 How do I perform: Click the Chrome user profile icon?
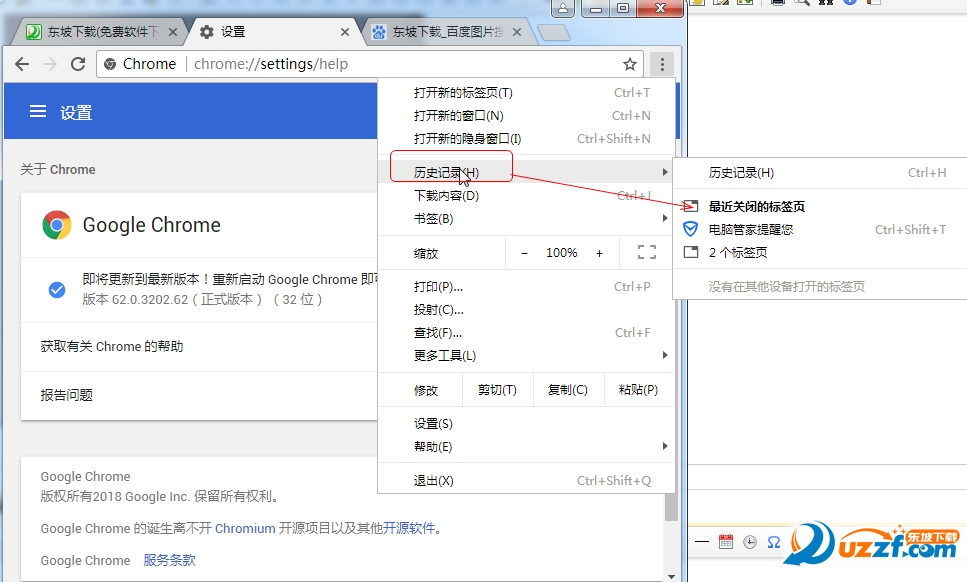(x=562, y=8)
